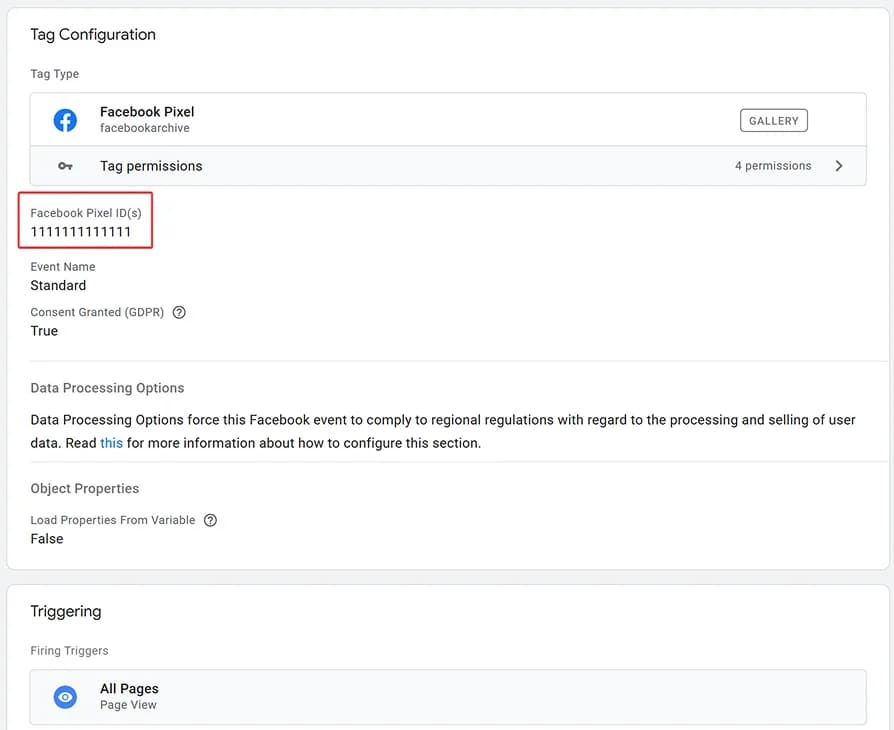Click the Tag permissions key icon
This screenshot has width=894, height=730.
click(x=65, y=166)
